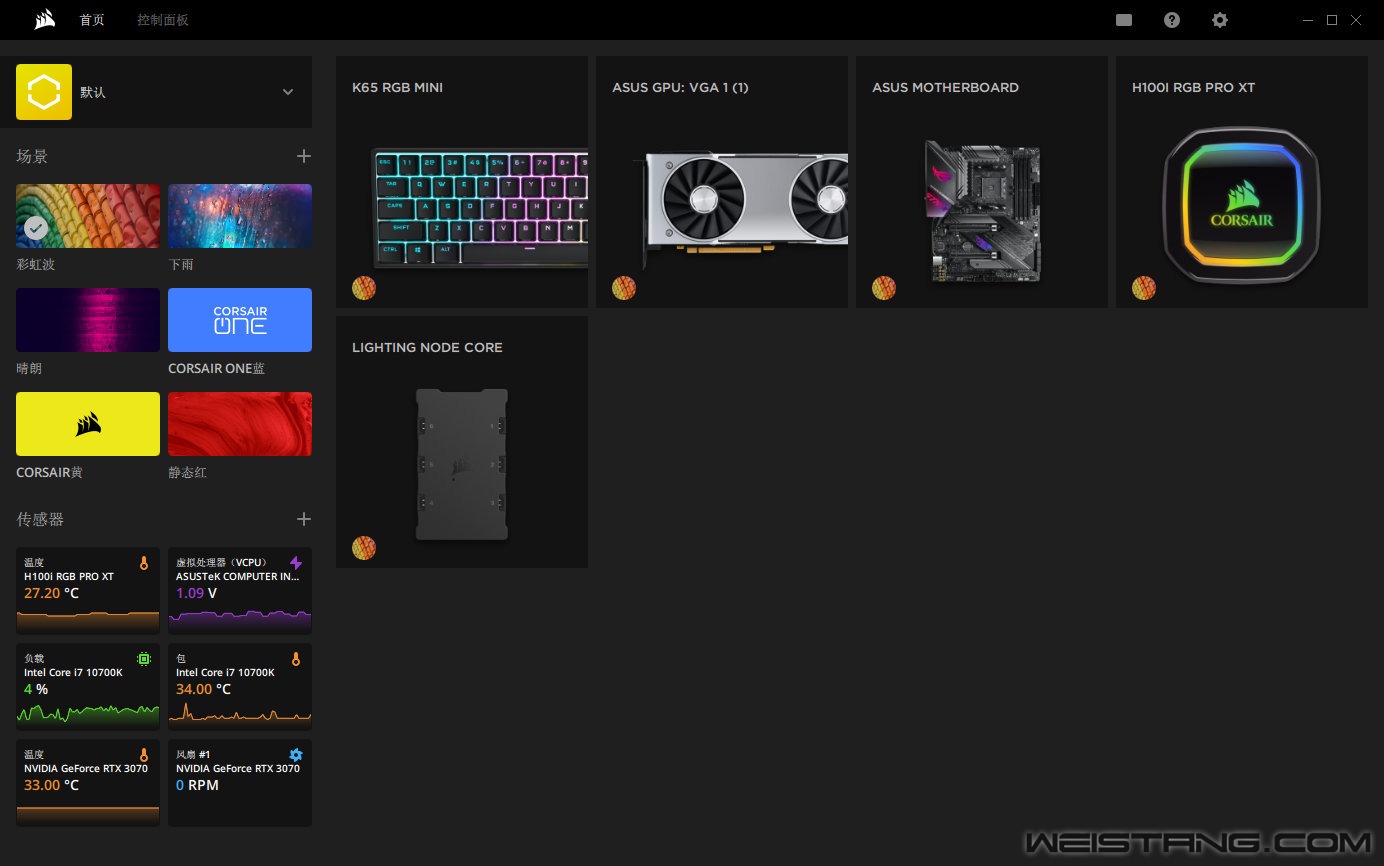Click the 默认 profile name text
The image size is (1384, 866).
click(x=93, y=92)
